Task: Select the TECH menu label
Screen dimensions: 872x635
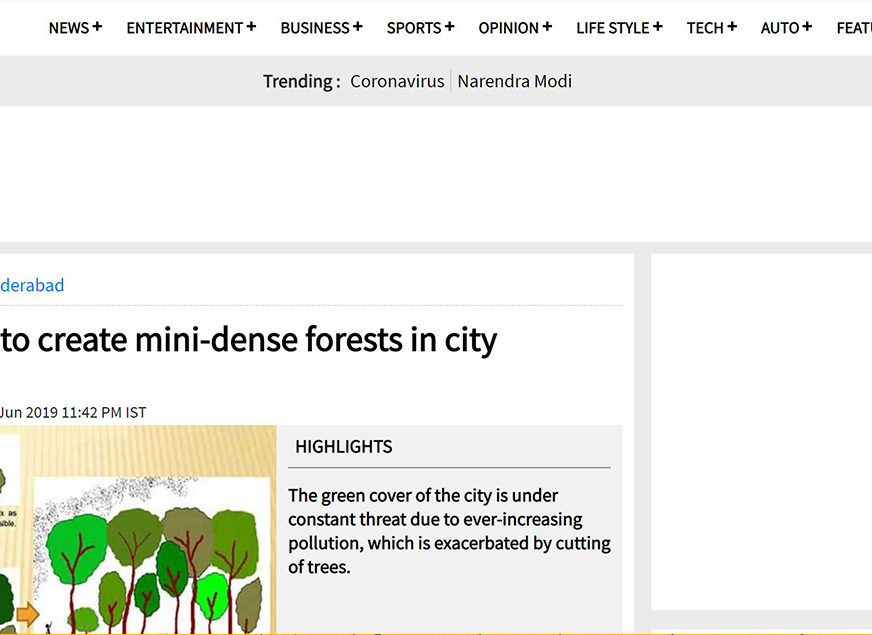Action: [x=704, y=28]
